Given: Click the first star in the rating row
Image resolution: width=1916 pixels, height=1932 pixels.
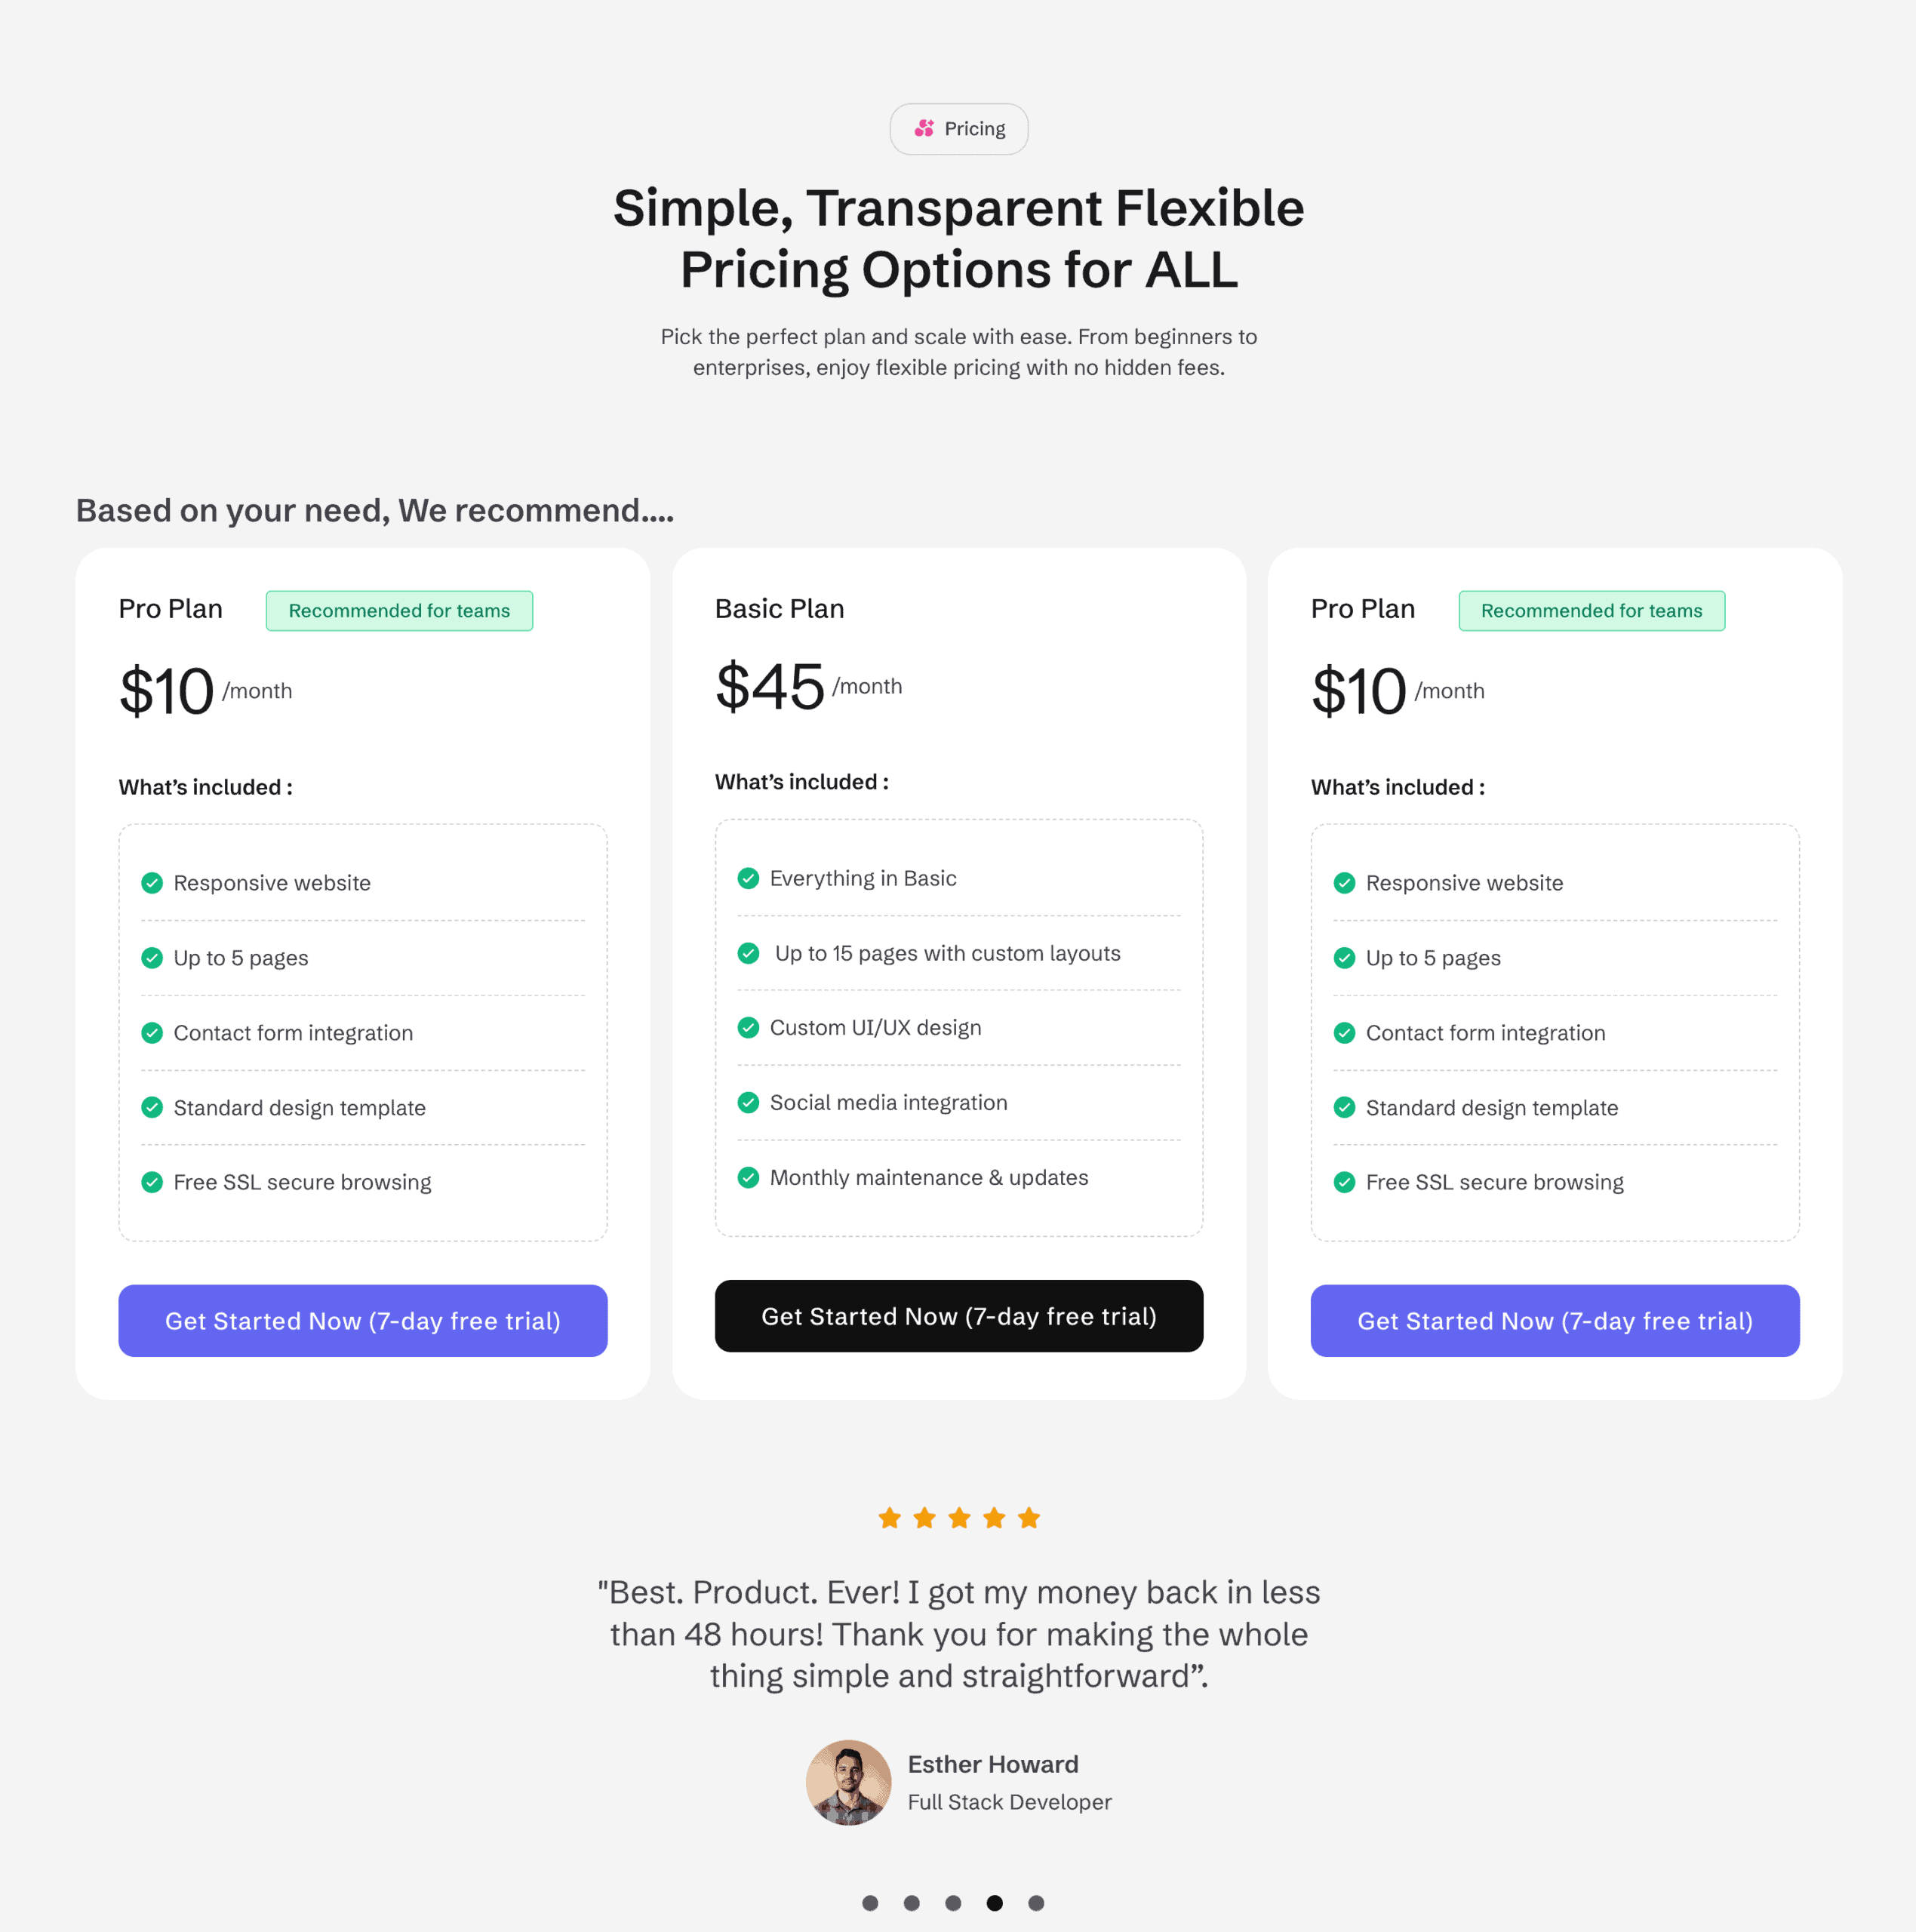Looking at the screenshot, I should (889, 1517).
